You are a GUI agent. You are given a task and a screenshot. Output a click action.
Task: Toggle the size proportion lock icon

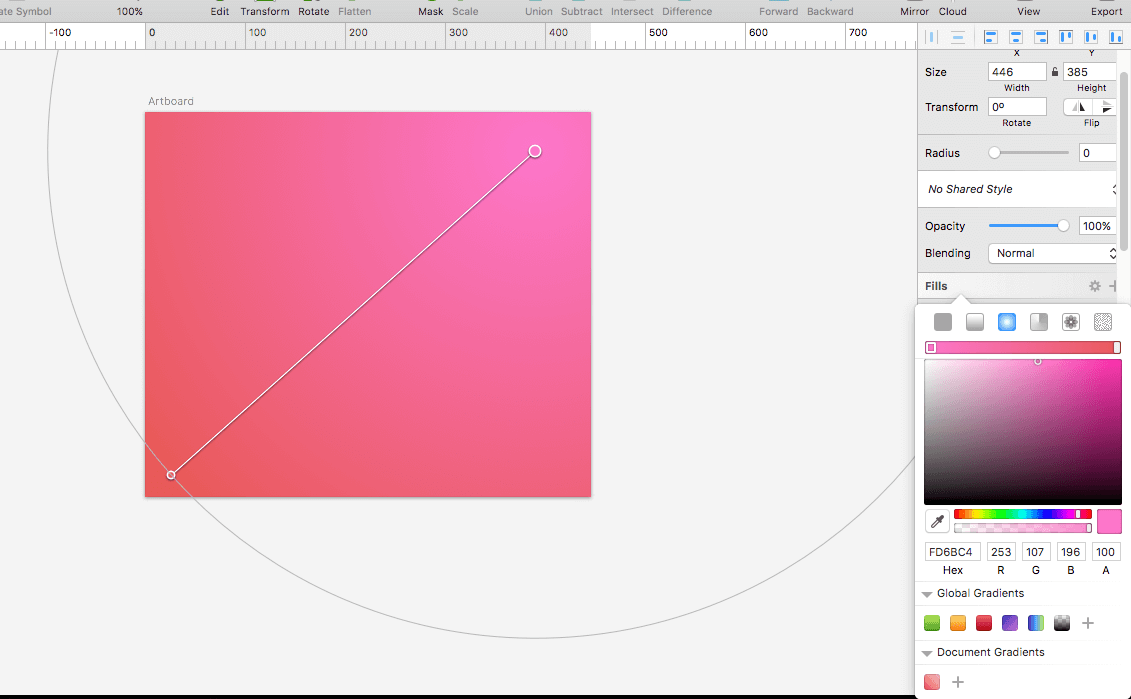pos(1055,71)
